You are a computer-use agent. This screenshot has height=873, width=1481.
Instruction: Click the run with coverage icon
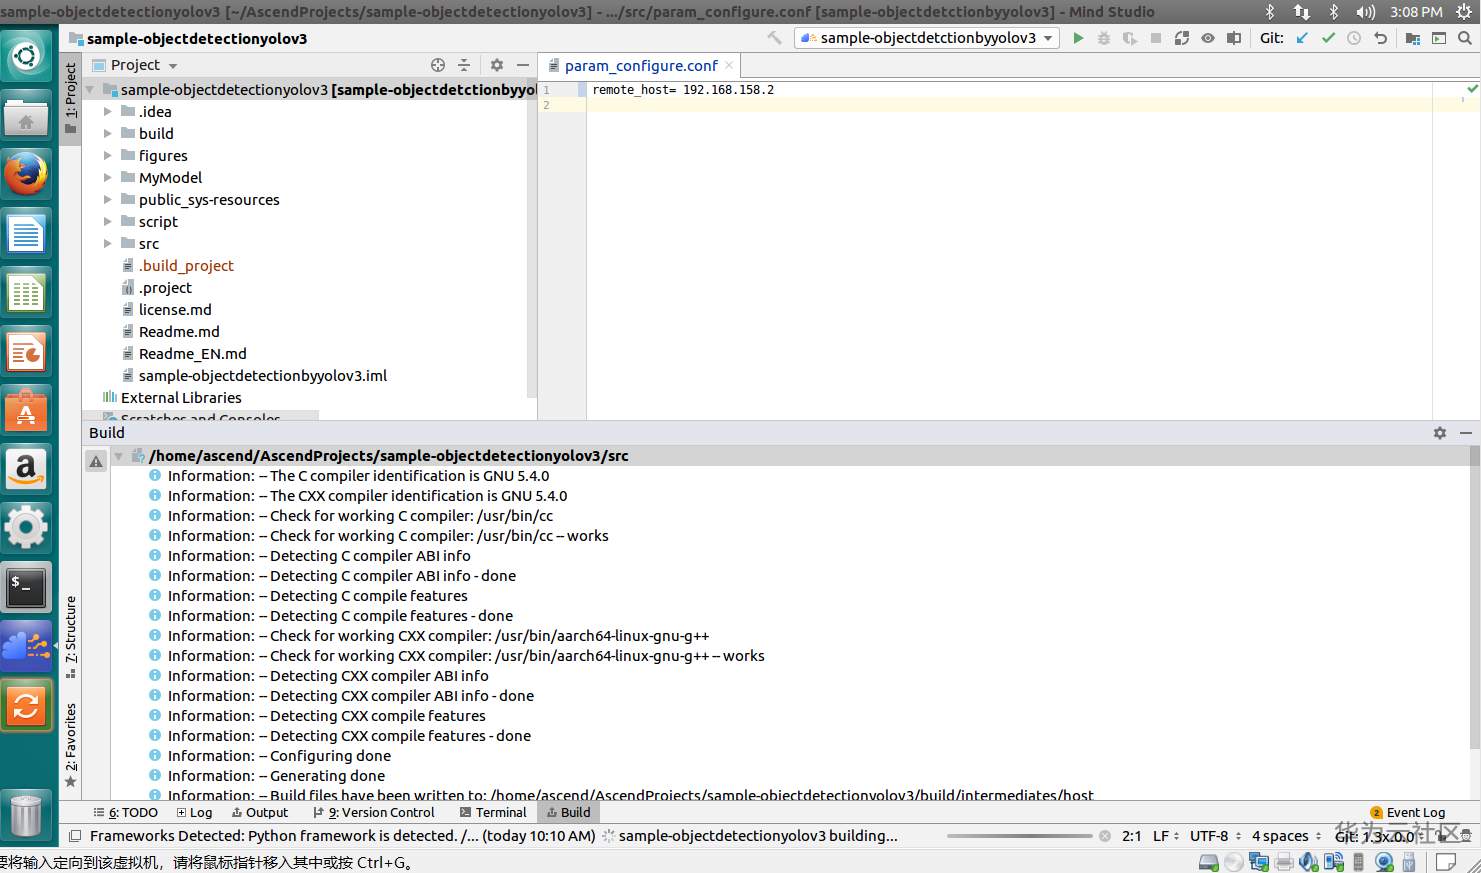pos(1130,38)
